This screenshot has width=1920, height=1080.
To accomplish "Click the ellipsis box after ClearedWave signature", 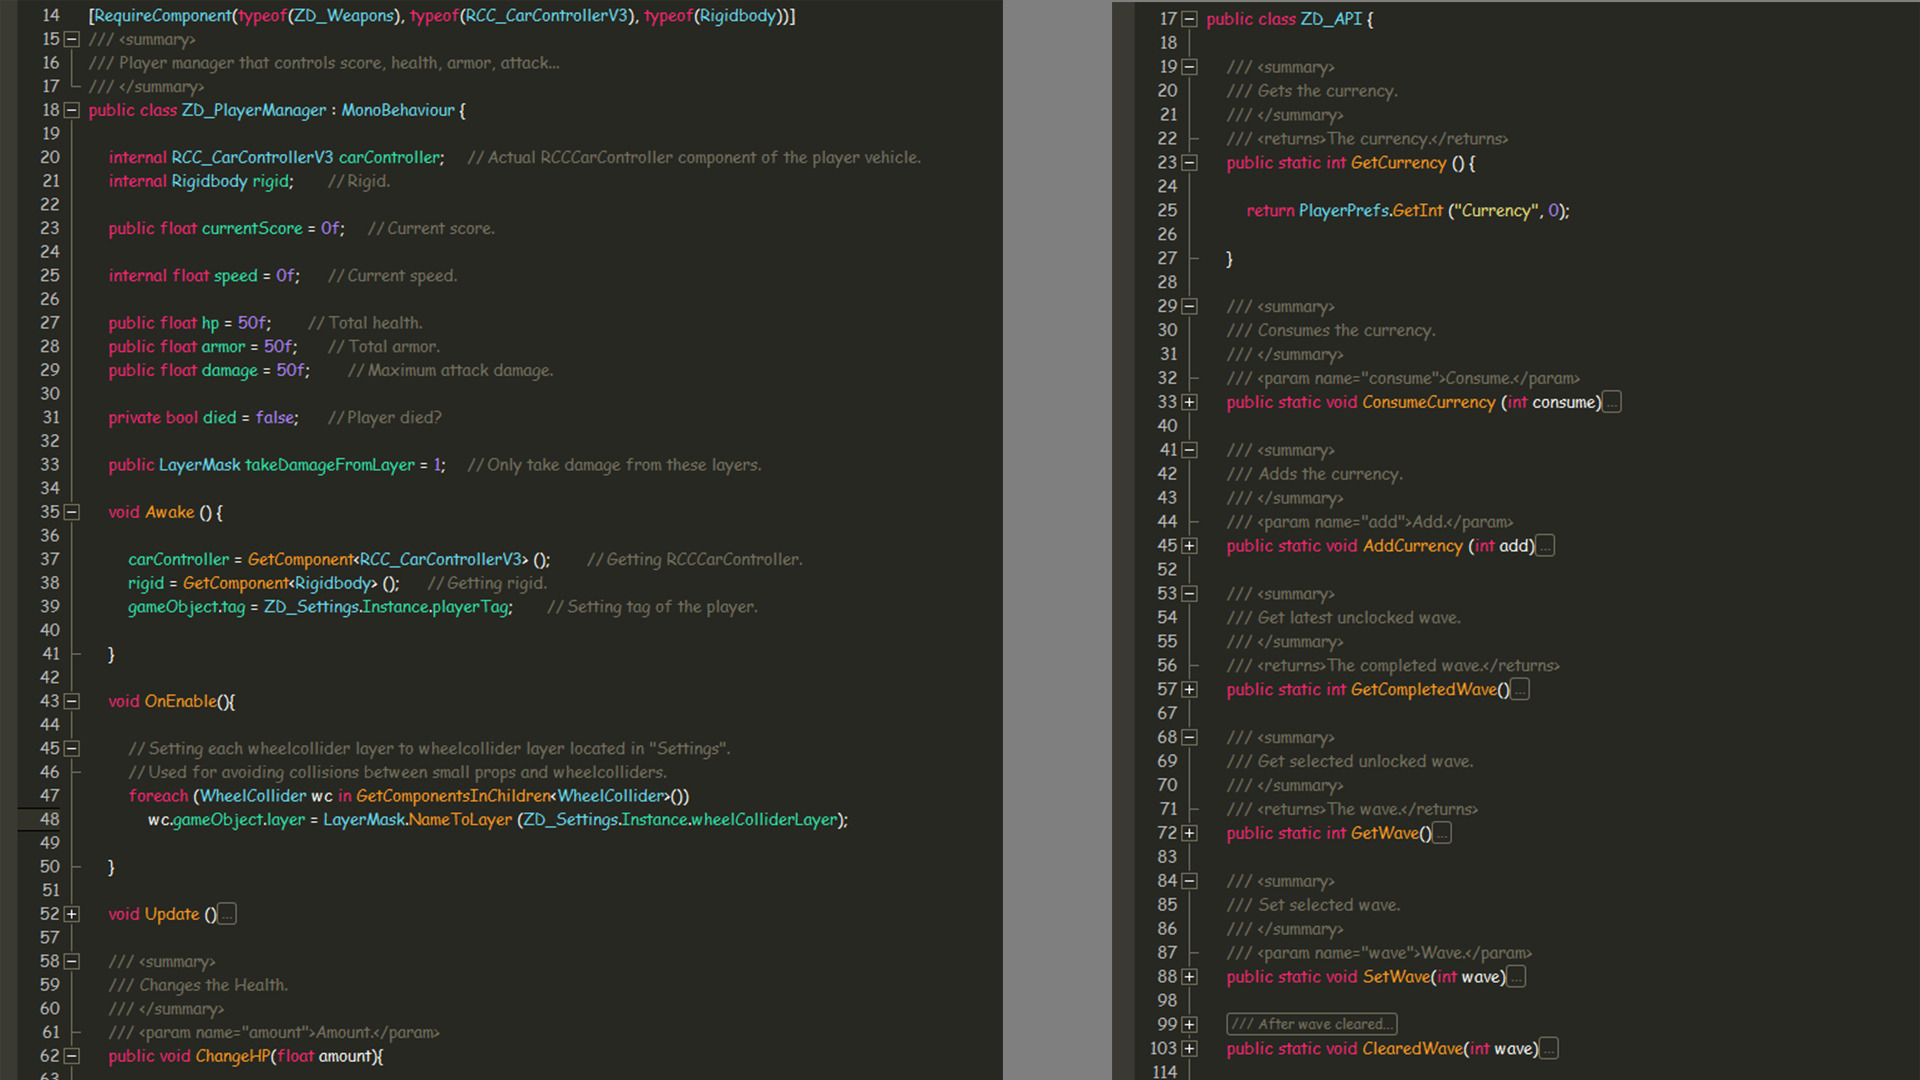I will [x=1548, y=1049].
